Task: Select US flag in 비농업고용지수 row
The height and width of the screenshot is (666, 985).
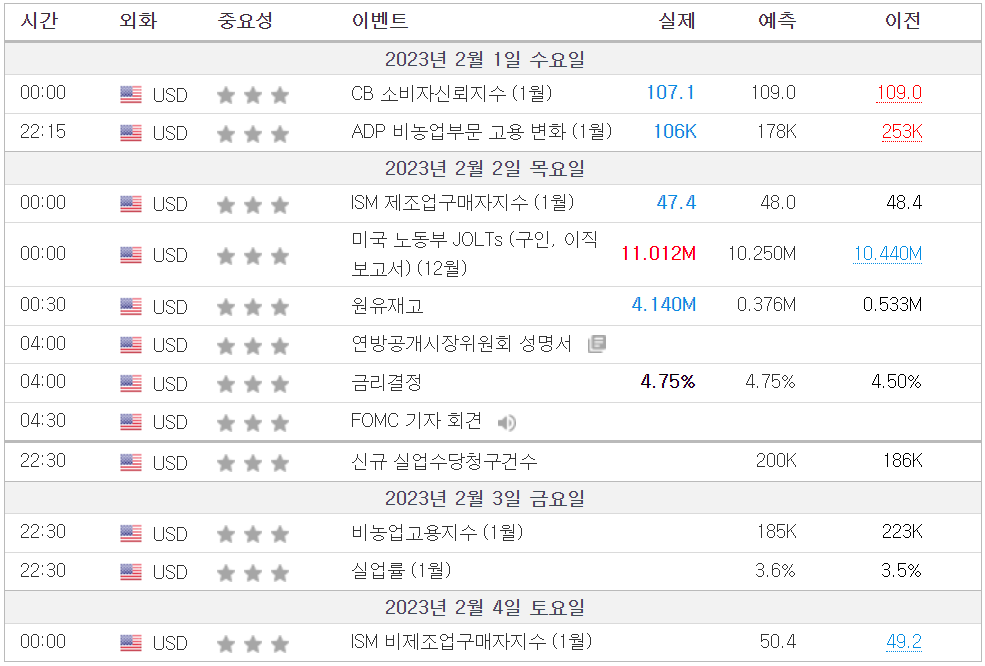Action: click(x=131, y=533)
